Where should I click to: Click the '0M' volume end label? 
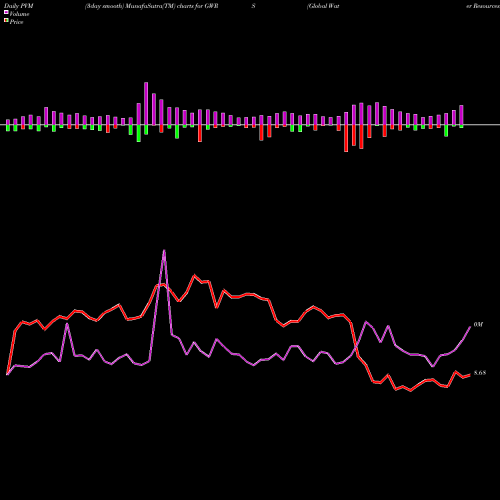click(478, 324)
